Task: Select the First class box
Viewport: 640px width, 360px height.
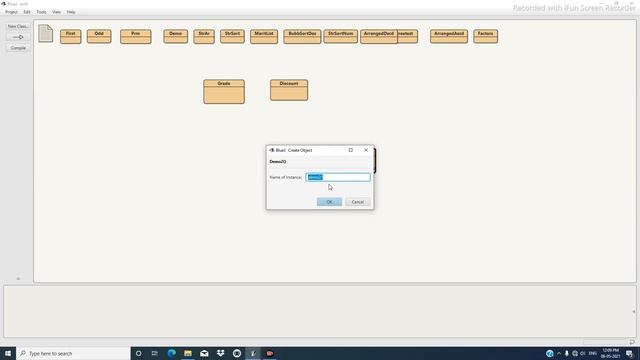Action: [71, 36]
